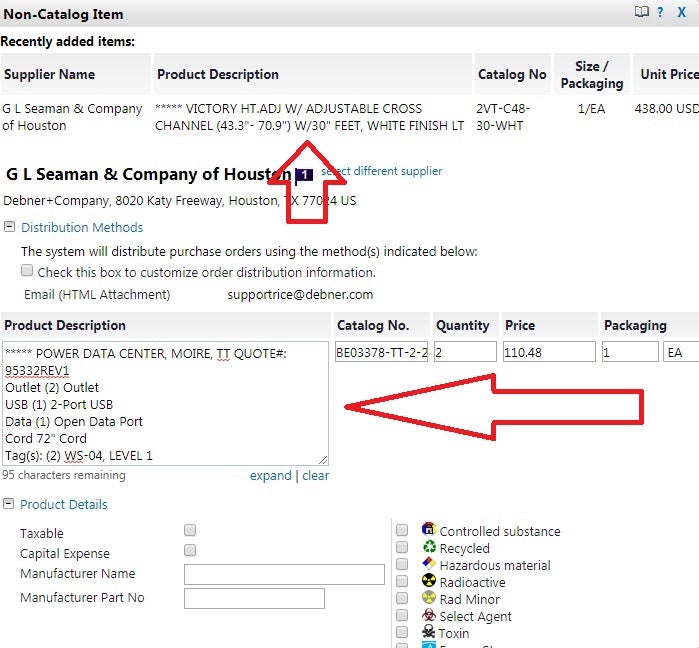The image size is (699, 648).
Task: Click the Size / Packaging column header
Action: pyautogui.click(x=592, y=74)
